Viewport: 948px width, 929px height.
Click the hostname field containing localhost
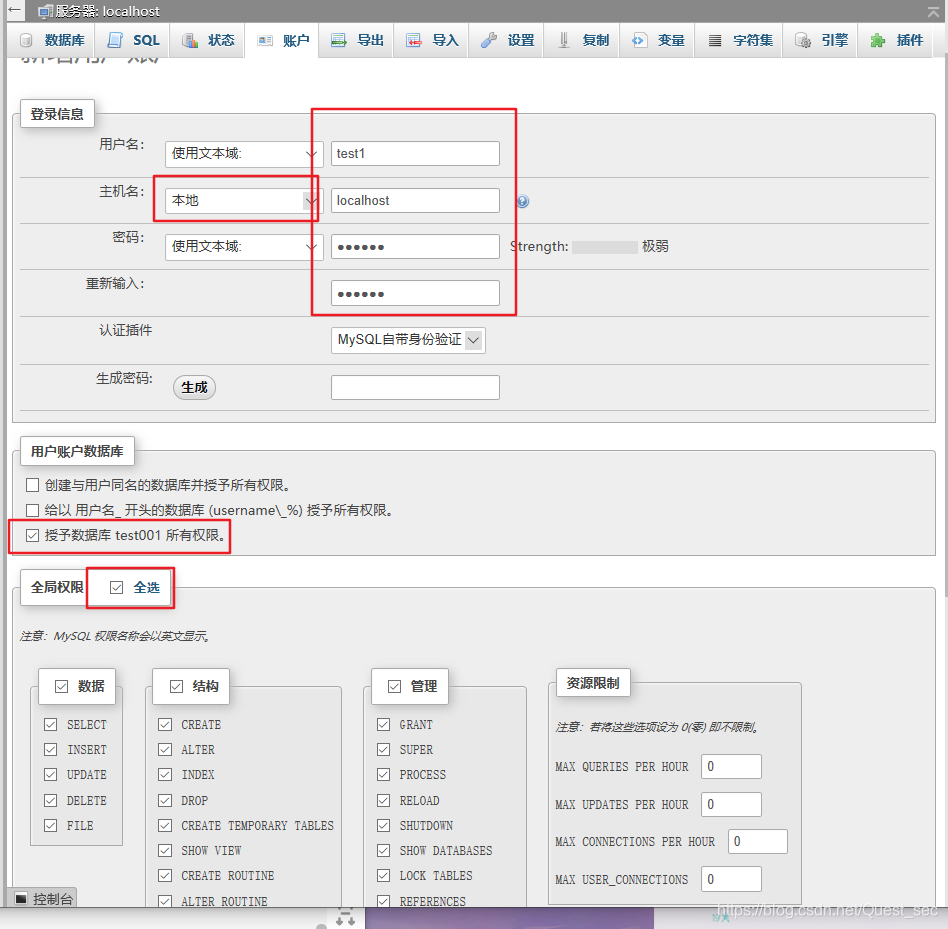click(415, 201)
